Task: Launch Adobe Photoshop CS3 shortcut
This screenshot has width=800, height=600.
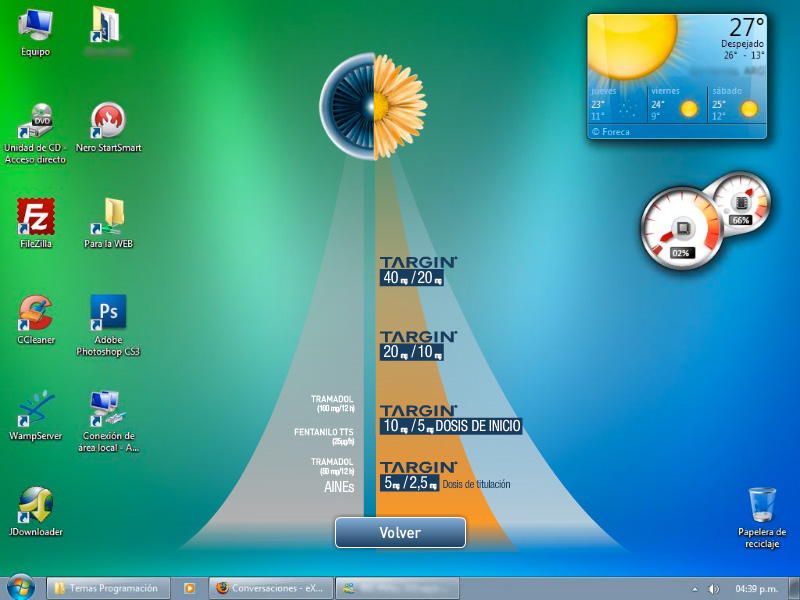Action: tap(108, 314)
